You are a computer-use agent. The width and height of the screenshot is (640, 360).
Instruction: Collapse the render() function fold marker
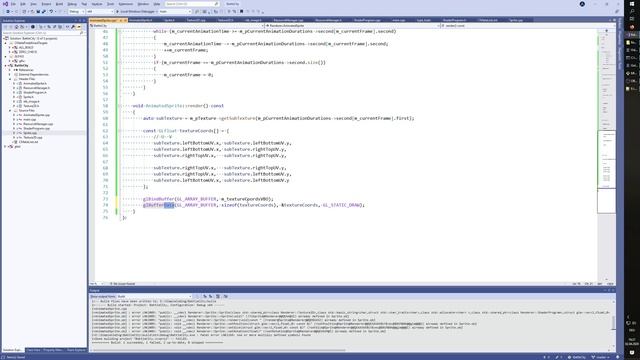(x=120, y=106)
